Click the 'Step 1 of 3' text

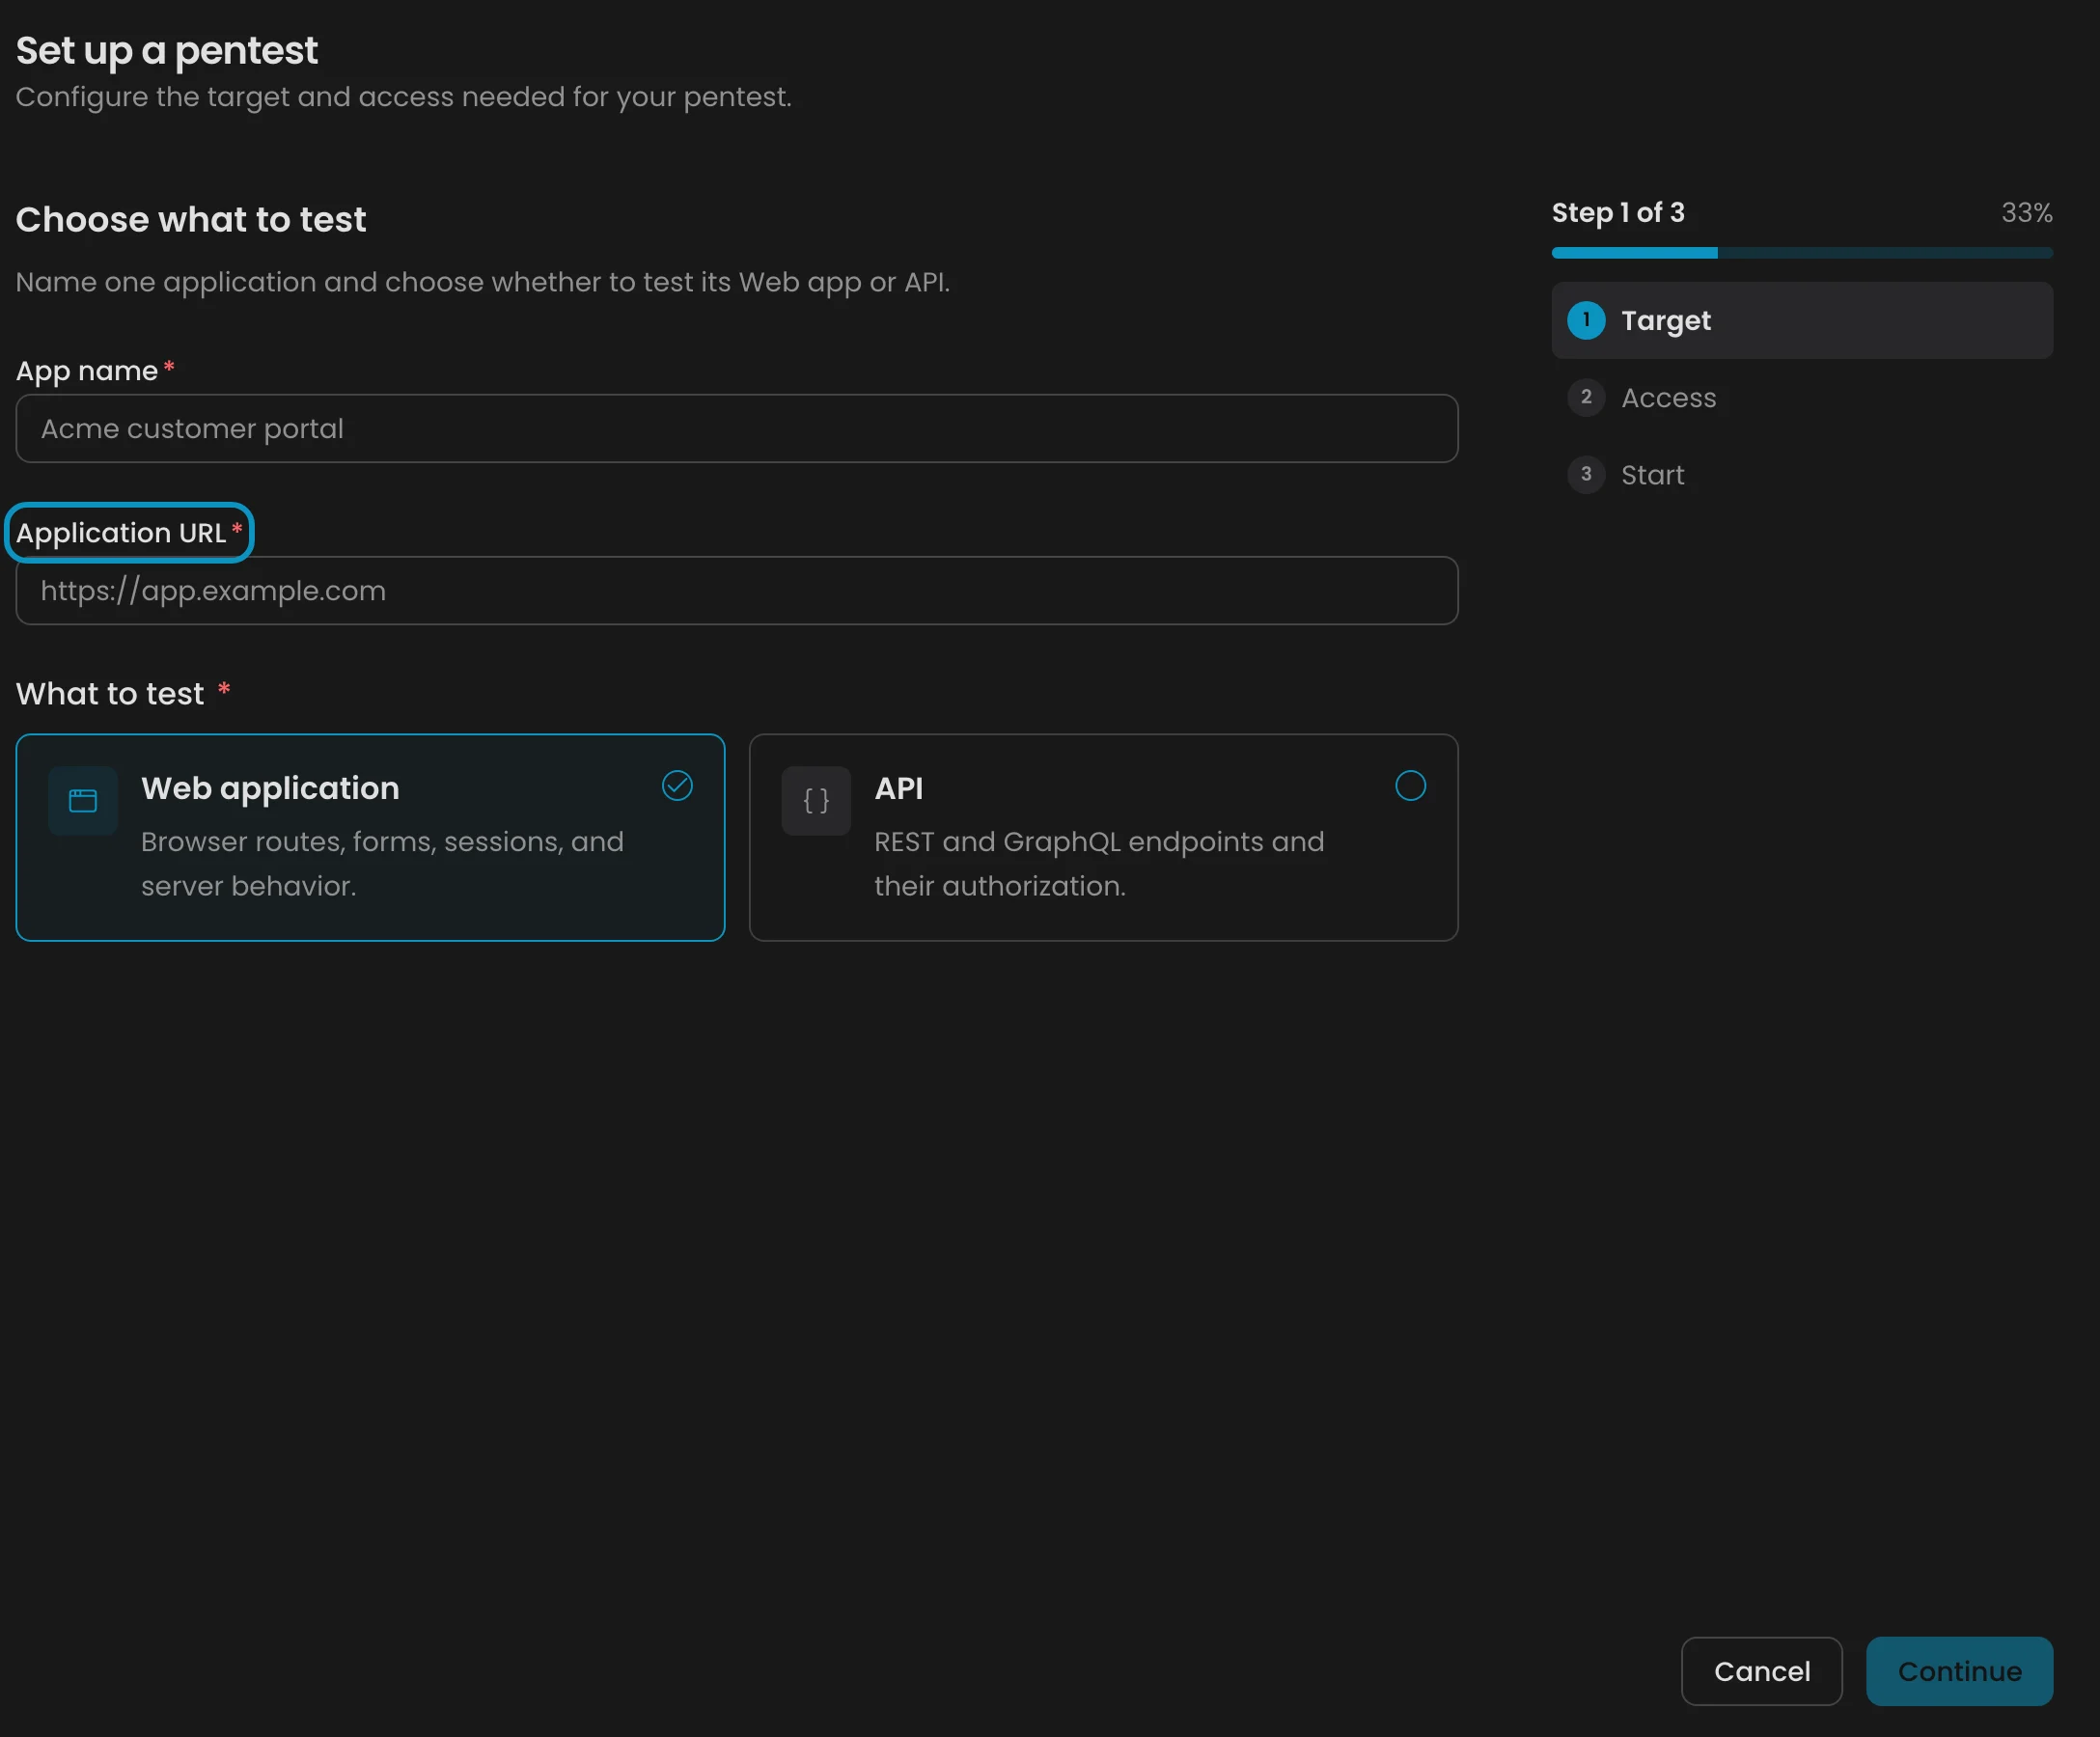click(1618, 213)
